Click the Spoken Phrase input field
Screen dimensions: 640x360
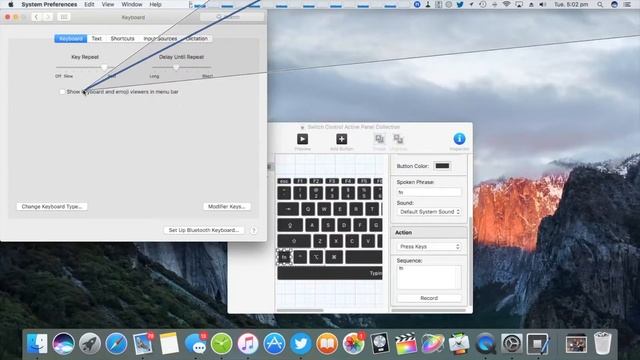pyautogui.click(x=429, y=192)
